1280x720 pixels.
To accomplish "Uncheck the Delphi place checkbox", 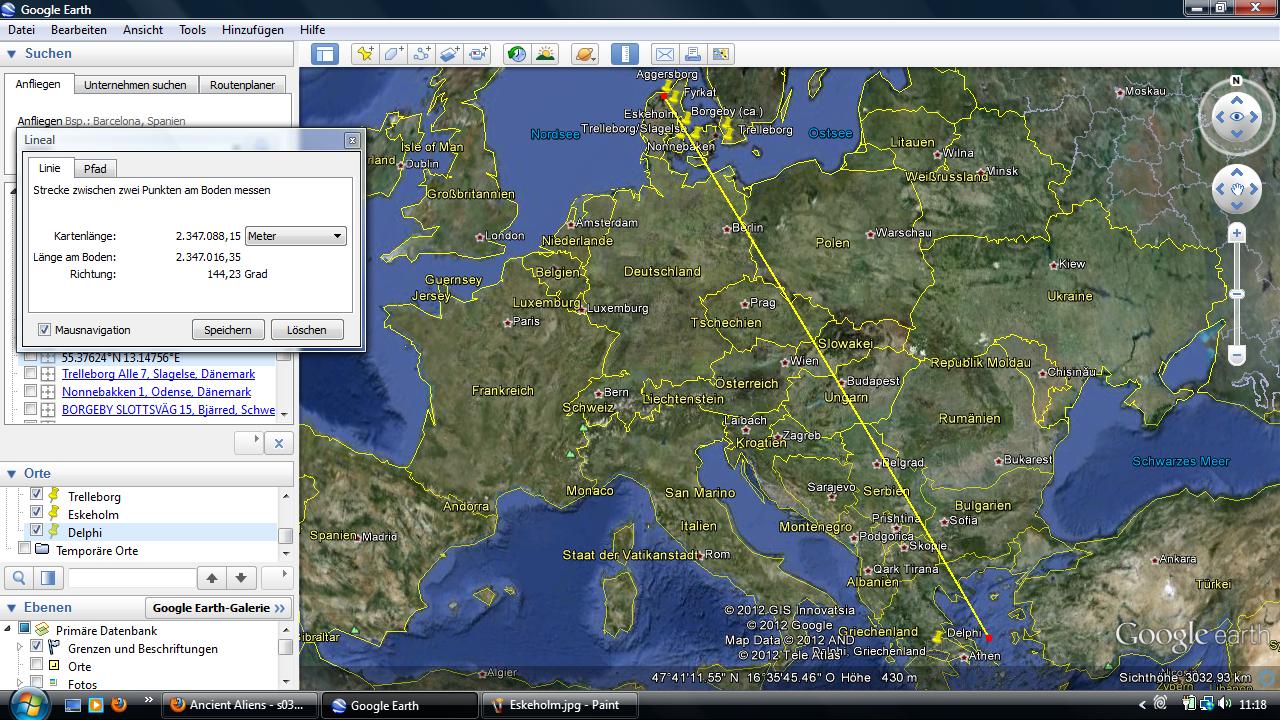I will coord(37,531).
